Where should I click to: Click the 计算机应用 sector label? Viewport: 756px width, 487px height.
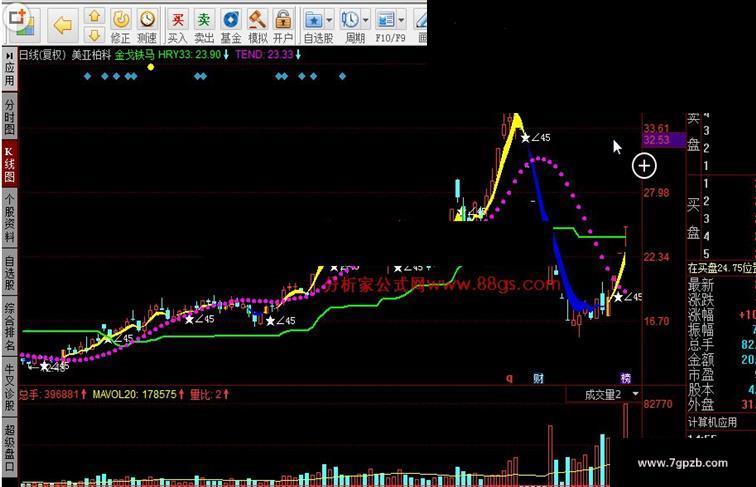click(712, 422)
